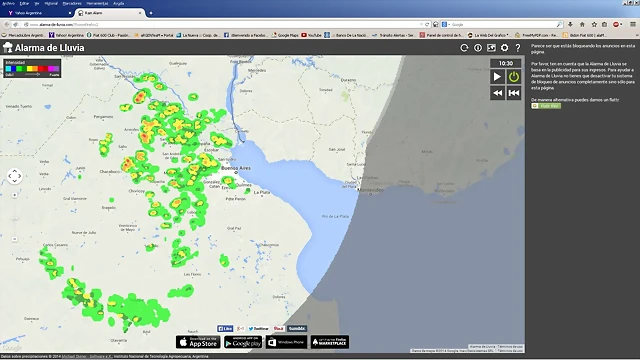Click the Flattr donation button

(546, 106)
